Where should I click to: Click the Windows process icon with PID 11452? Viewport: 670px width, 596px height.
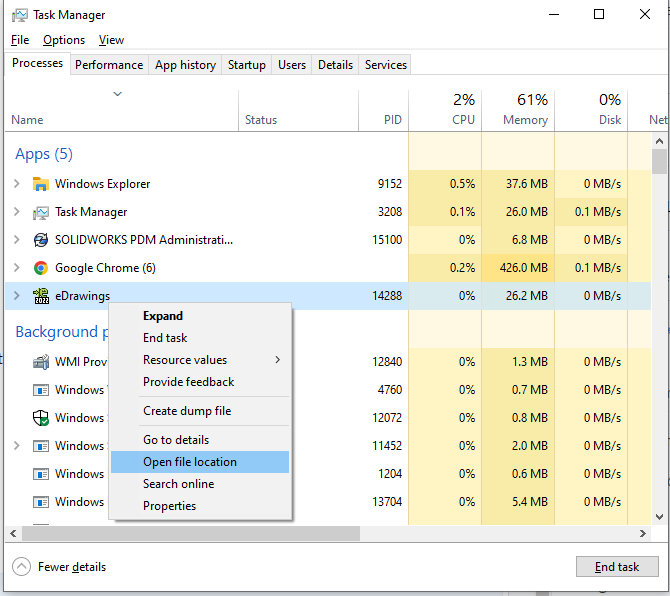[x=41, y=446]
